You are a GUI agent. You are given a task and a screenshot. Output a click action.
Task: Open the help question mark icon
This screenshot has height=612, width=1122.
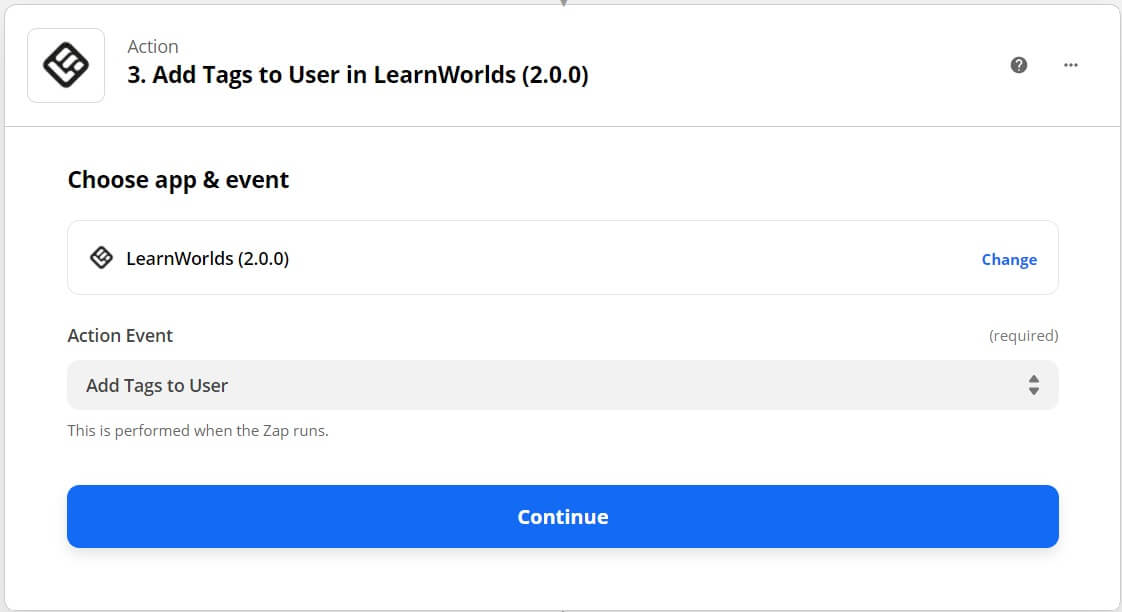[1019, 65]
